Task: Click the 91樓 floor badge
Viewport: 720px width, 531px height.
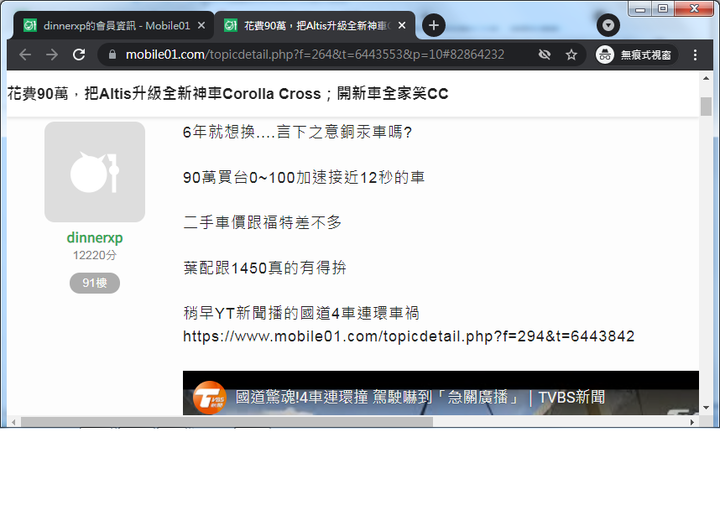Action: 95,283
